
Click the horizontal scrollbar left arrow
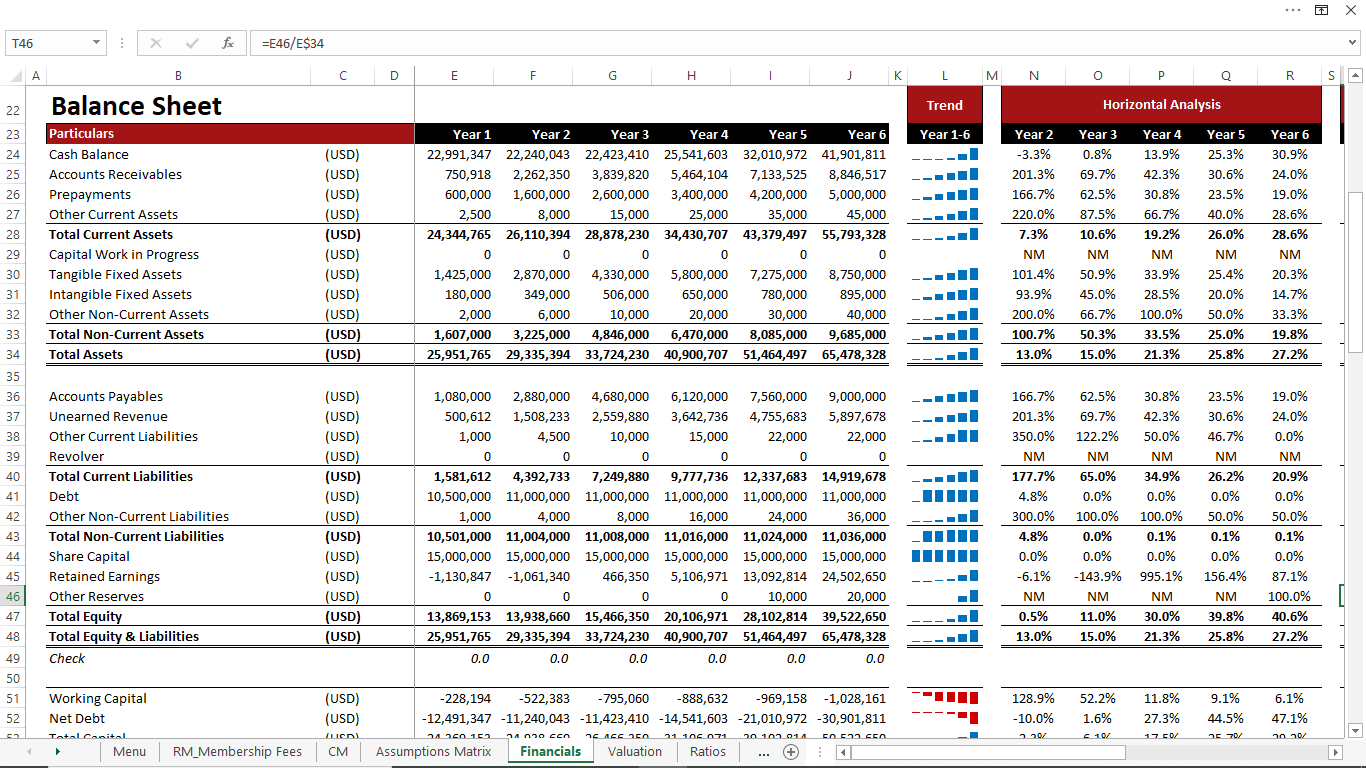pos(843,752)
